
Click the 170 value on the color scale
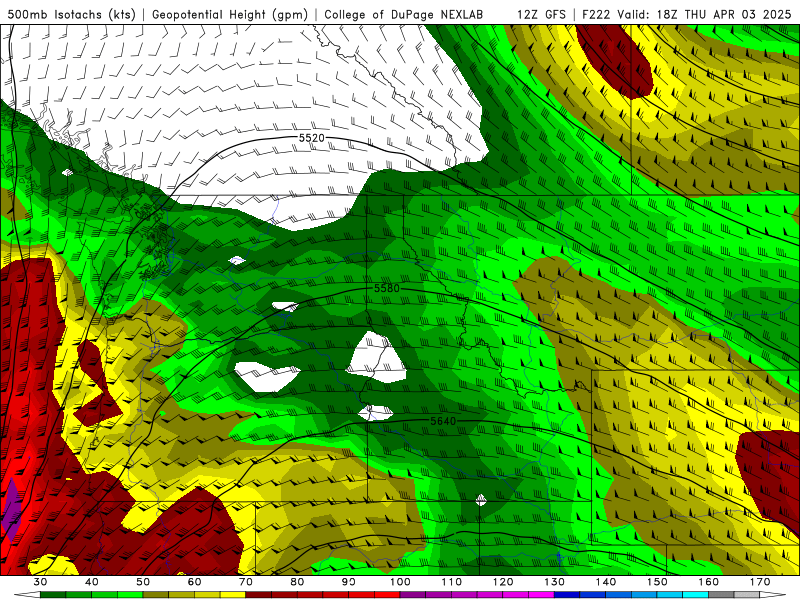[x=760, y=582]
